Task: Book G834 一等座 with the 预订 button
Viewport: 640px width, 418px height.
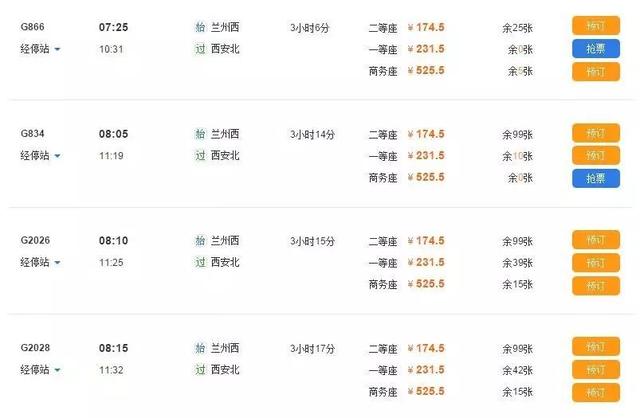Action: point(596,156)
